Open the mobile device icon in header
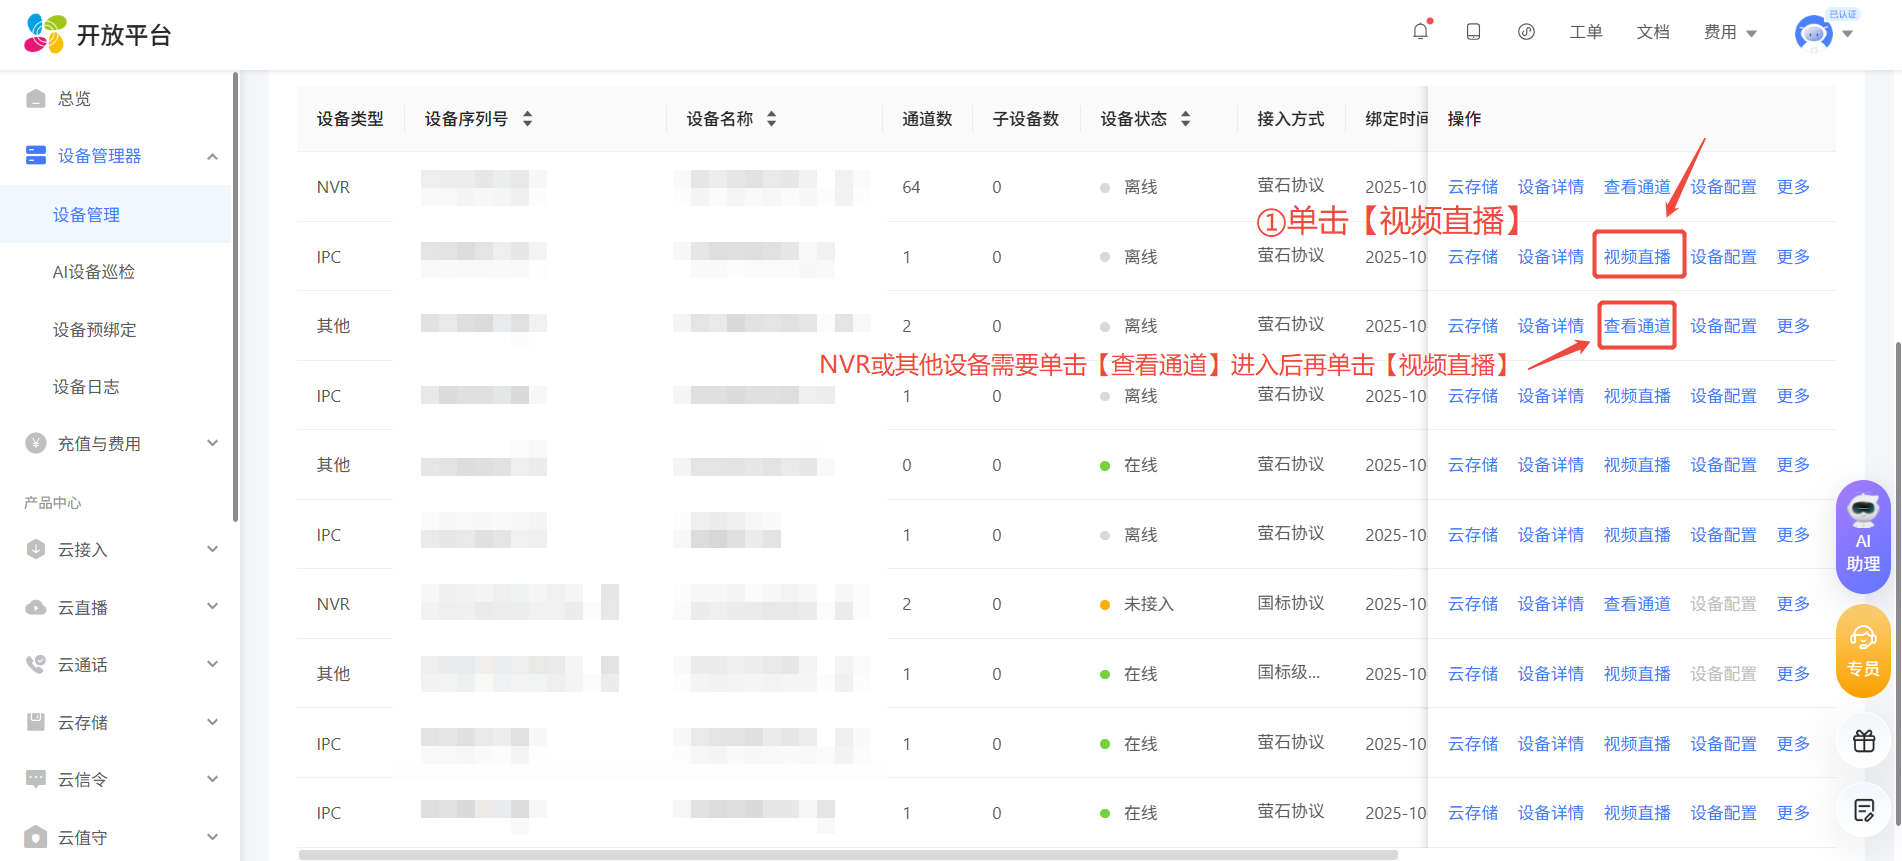The image size is (1902, 861). tap(1473, 32)
